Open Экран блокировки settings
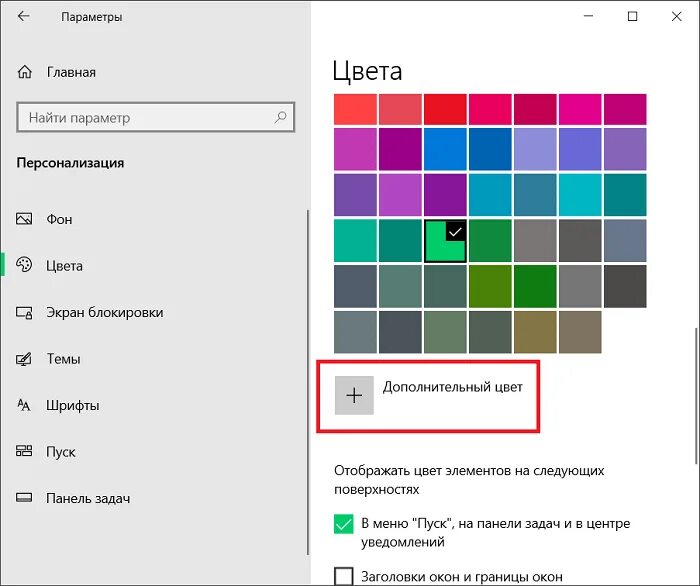Viewport: 700px width, 586px height. tap(105, 312)
